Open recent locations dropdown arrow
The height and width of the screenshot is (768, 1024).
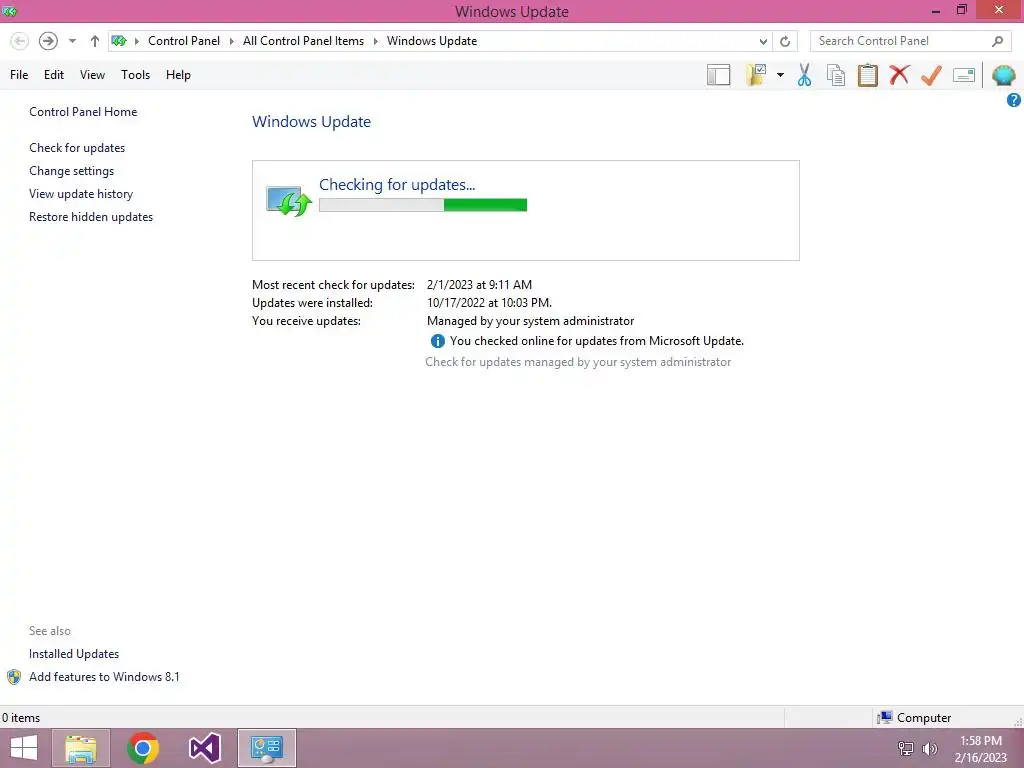tap(72, 41)
